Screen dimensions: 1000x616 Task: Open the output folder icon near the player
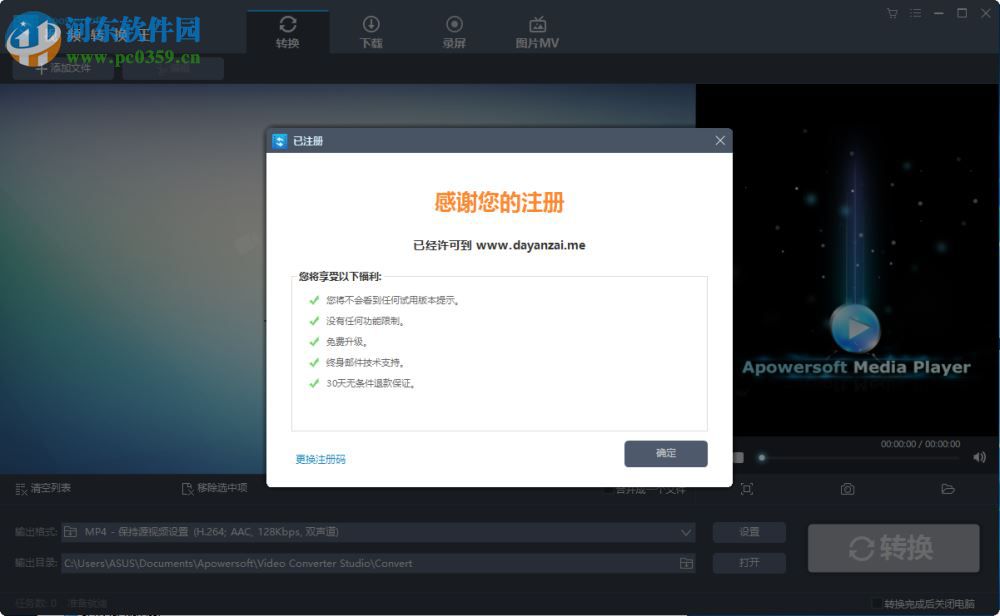pyautogui.click(x=948, y=489)
